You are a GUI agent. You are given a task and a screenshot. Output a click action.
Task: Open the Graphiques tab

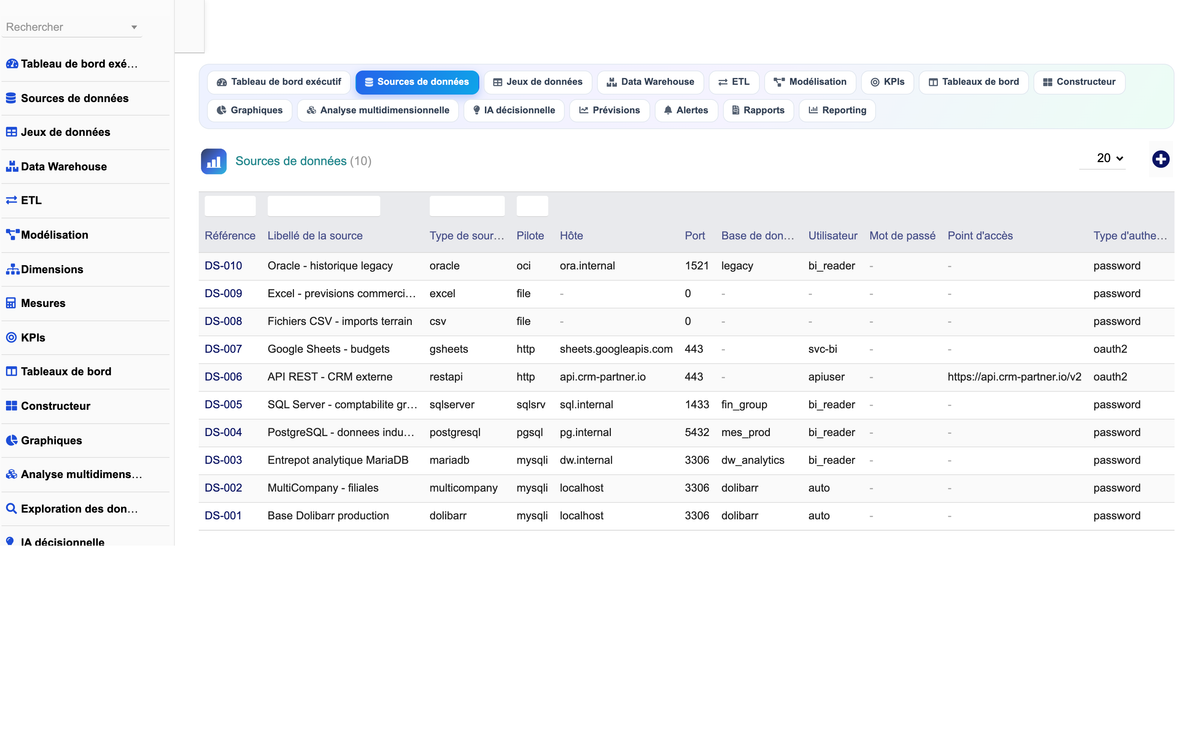click(x=250, y=110)
